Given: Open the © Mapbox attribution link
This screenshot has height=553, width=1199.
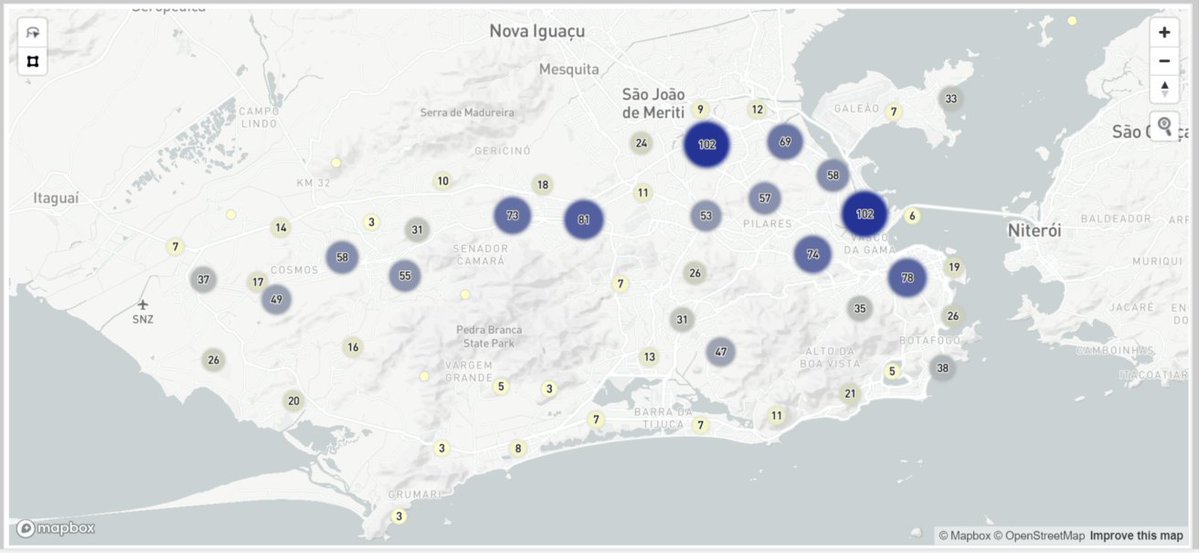Looking at the screenshot, I should [963, 535].
